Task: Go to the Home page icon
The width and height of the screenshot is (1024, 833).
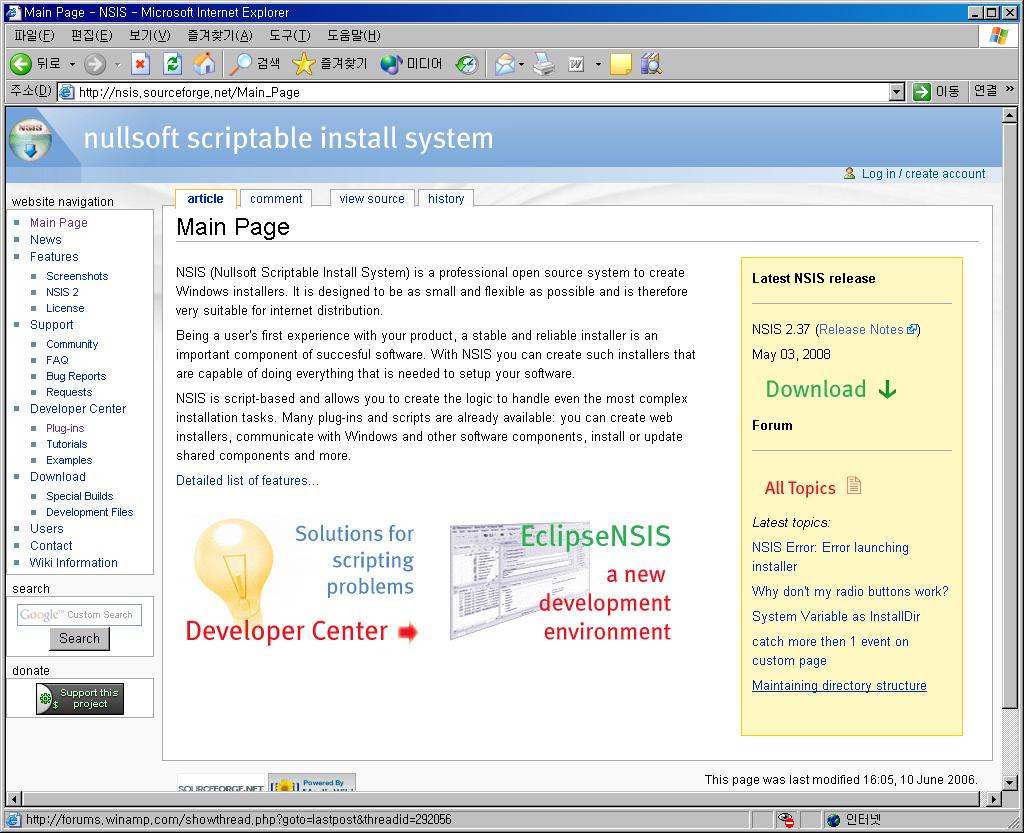Action: click(204, 63)
